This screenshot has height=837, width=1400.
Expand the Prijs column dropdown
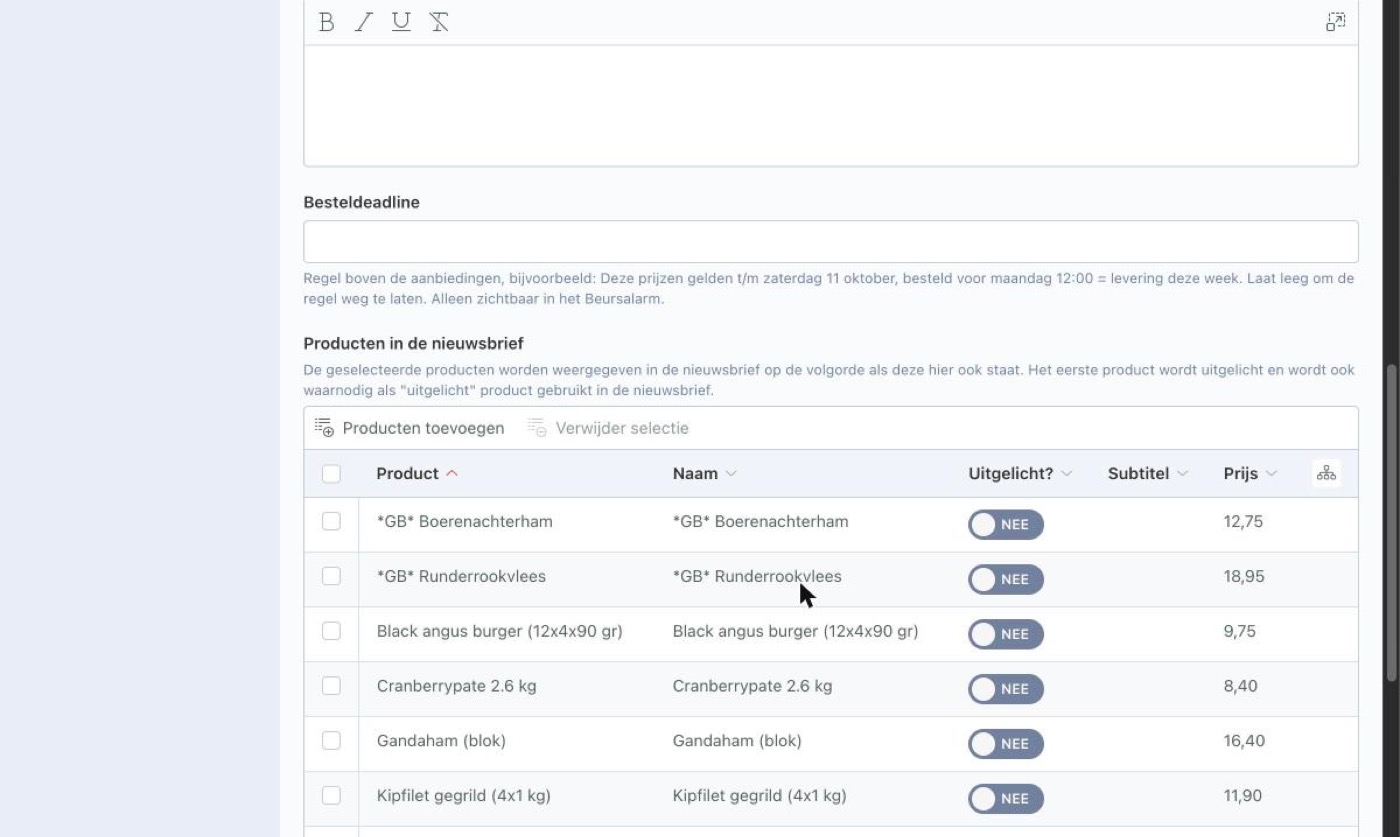[x=1271, y=474]
